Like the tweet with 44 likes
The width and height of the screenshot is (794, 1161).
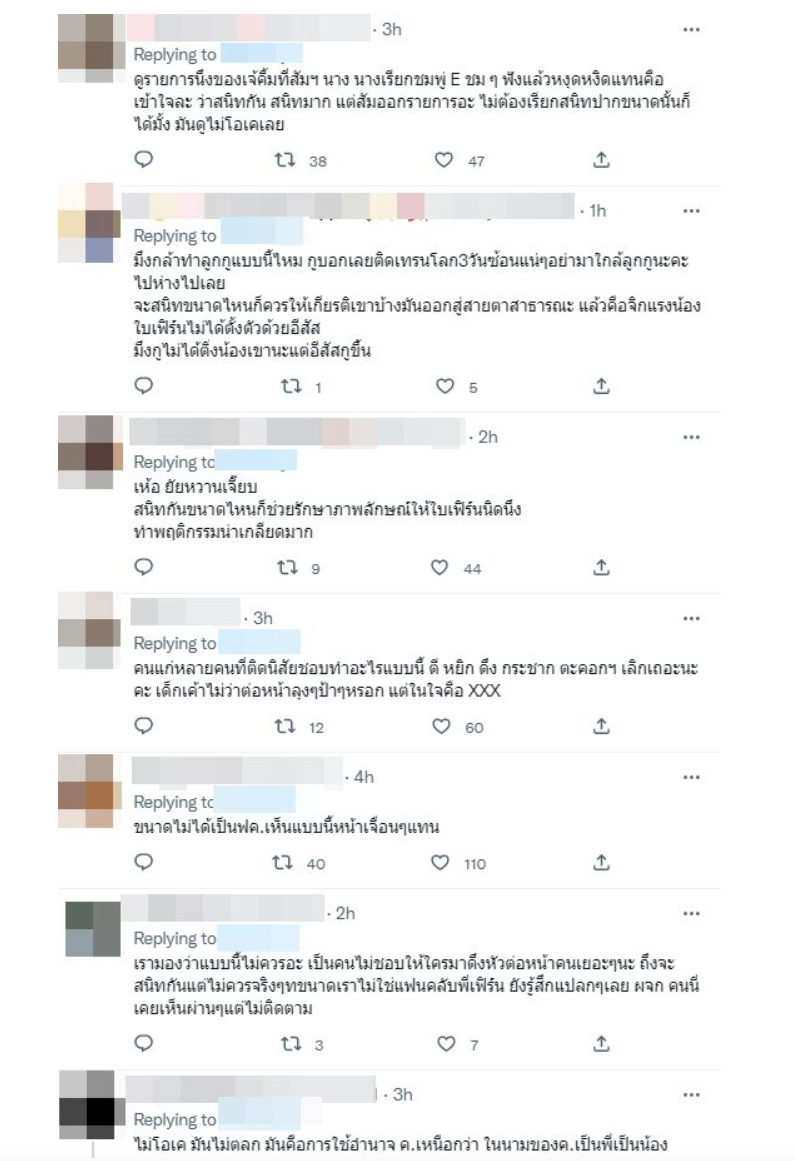pos(439,568)
